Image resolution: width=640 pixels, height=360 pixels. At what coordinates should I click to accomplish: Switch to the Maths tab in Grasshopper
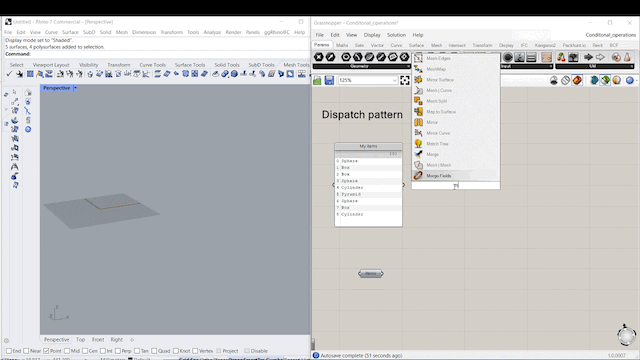tap(342, 45)
